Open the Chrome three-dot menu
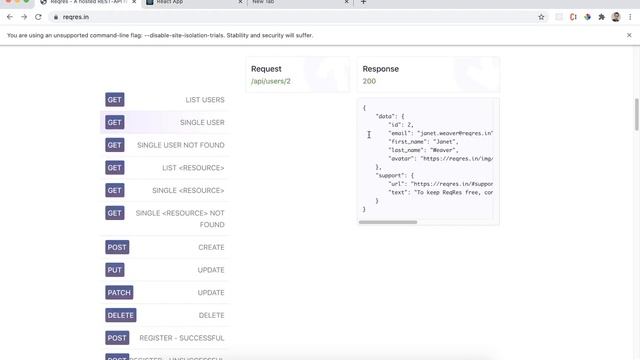The height and width of the screenshot is (360, 640). point(630,17)
